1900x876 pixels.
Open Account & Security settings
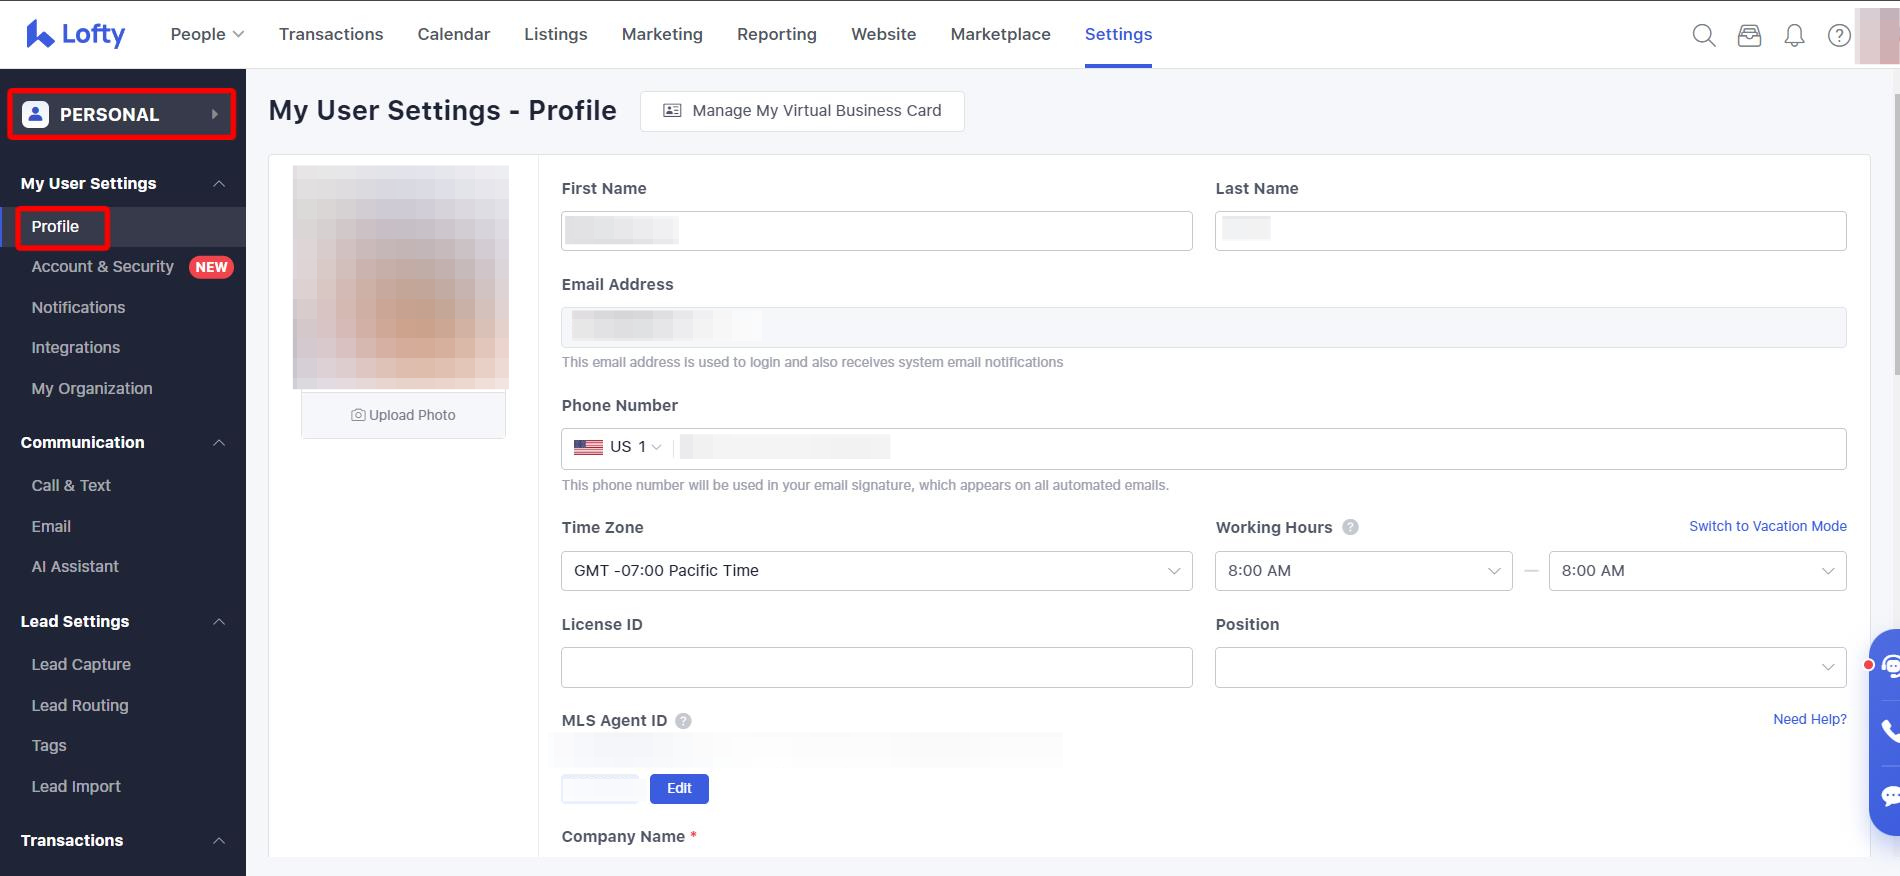102,267
